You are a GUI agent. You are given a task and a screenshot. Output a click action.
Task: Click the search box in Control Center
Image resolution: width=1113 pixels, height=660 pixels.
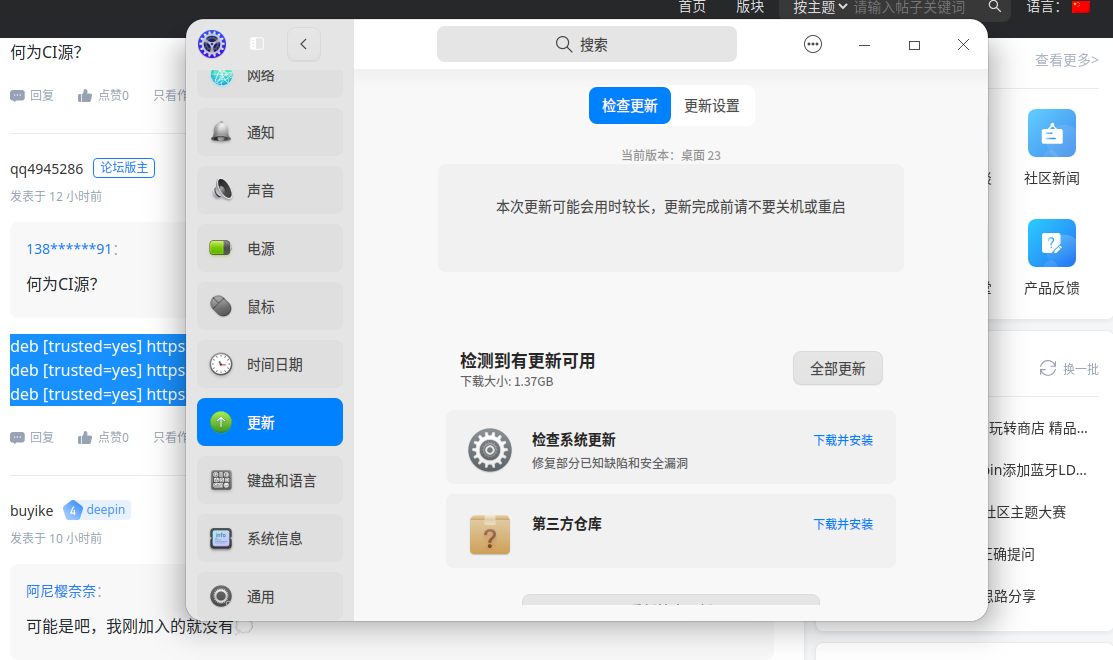(x=586, y=45)
